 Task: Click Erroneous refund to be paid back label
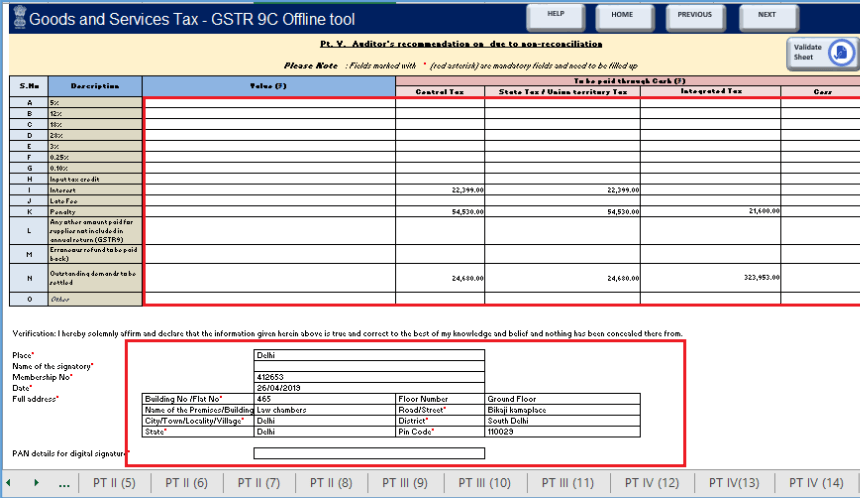[x=95, y=254]
